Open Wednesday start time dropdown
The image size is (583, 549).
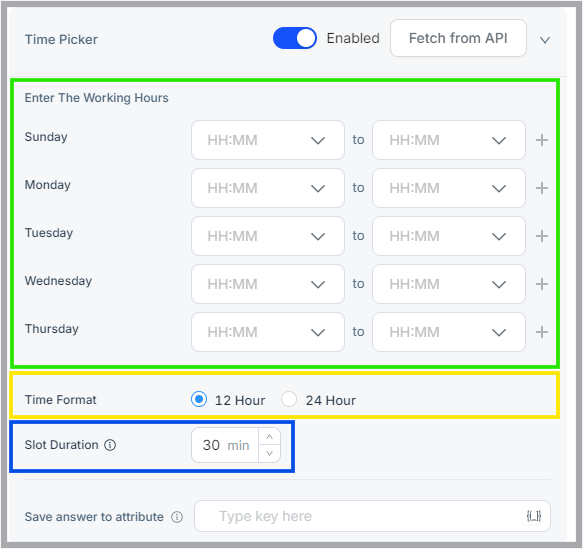268,284
